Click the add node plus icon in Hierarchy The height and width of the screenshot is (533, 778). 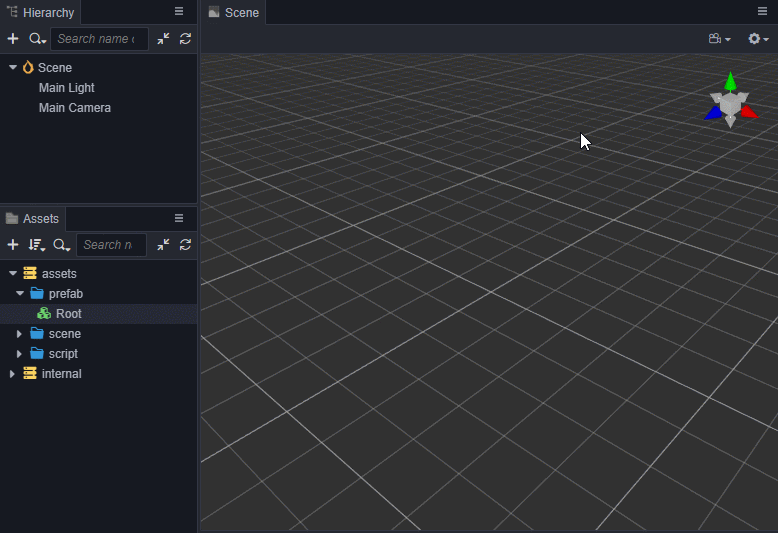point(13,39)
